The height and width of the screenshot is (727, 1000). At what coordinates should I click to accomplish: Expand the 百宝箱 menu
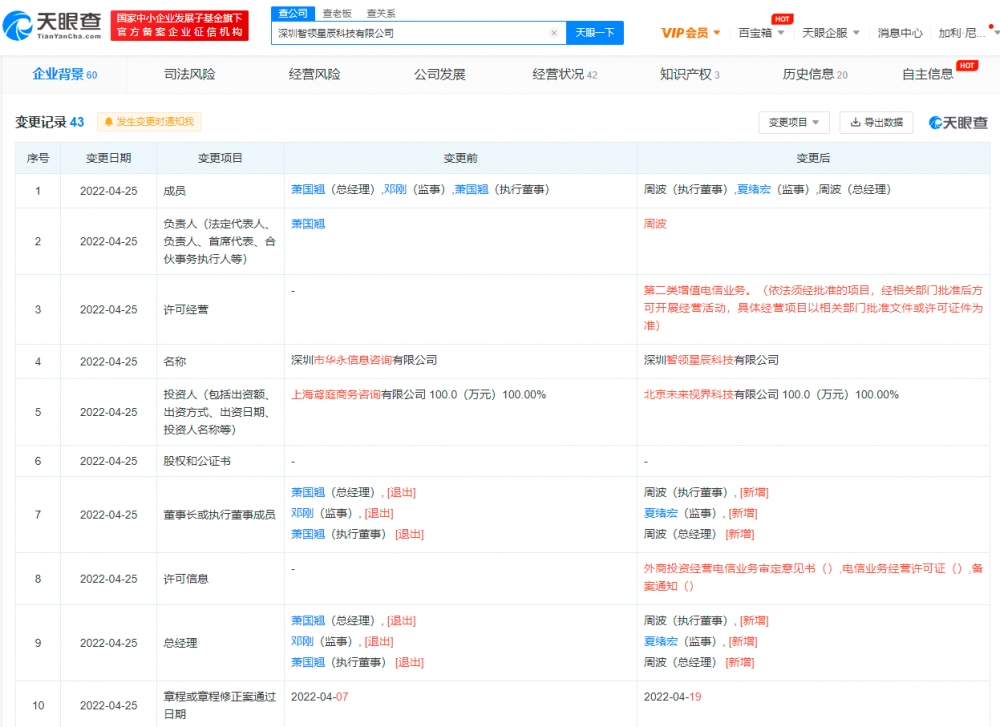[x=761, y=33]
